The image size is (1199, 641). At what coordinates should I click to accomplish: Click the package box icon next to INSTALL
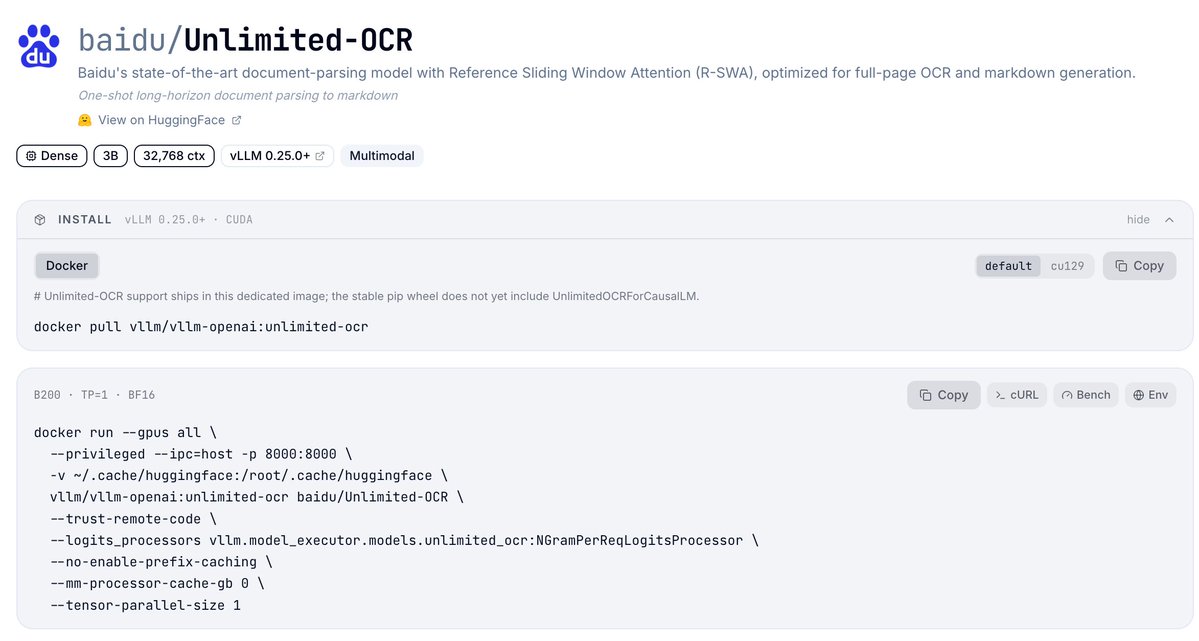point(40,220)
